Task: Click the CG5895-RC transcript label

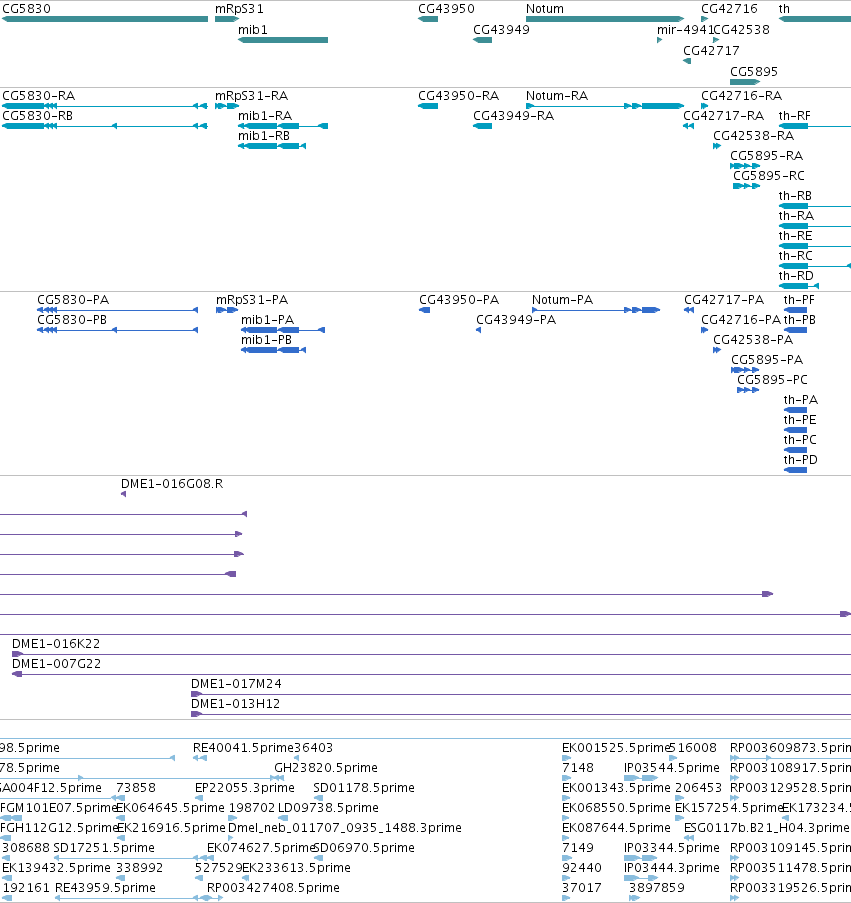Action: tap(769, 176)
